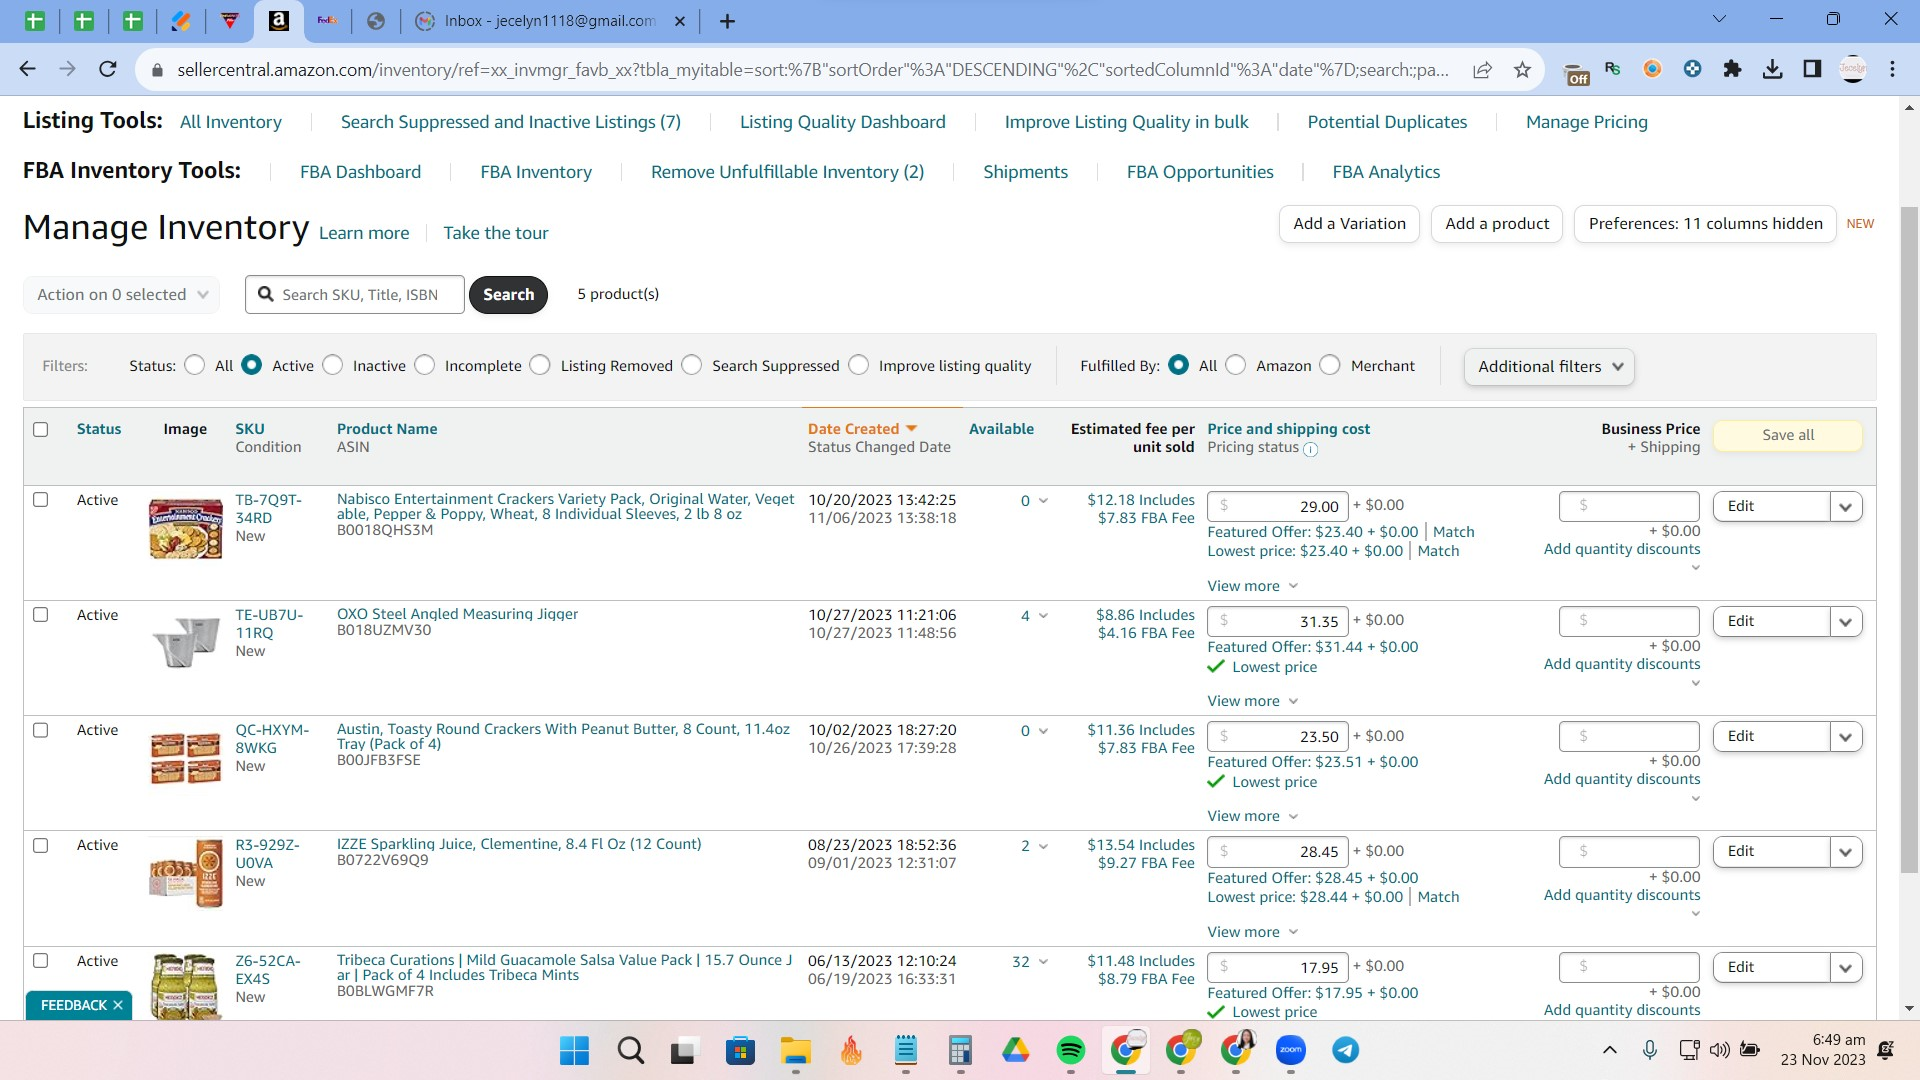The height and width of the screenshot is (1080, 1920).
Task: Open the FBA Dashboard
Action: (x=361, y=172)
